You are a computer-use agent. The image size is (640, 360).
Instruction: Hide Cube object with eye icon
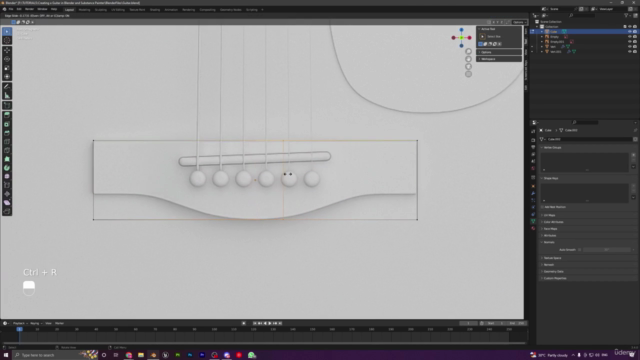(629, 31)
